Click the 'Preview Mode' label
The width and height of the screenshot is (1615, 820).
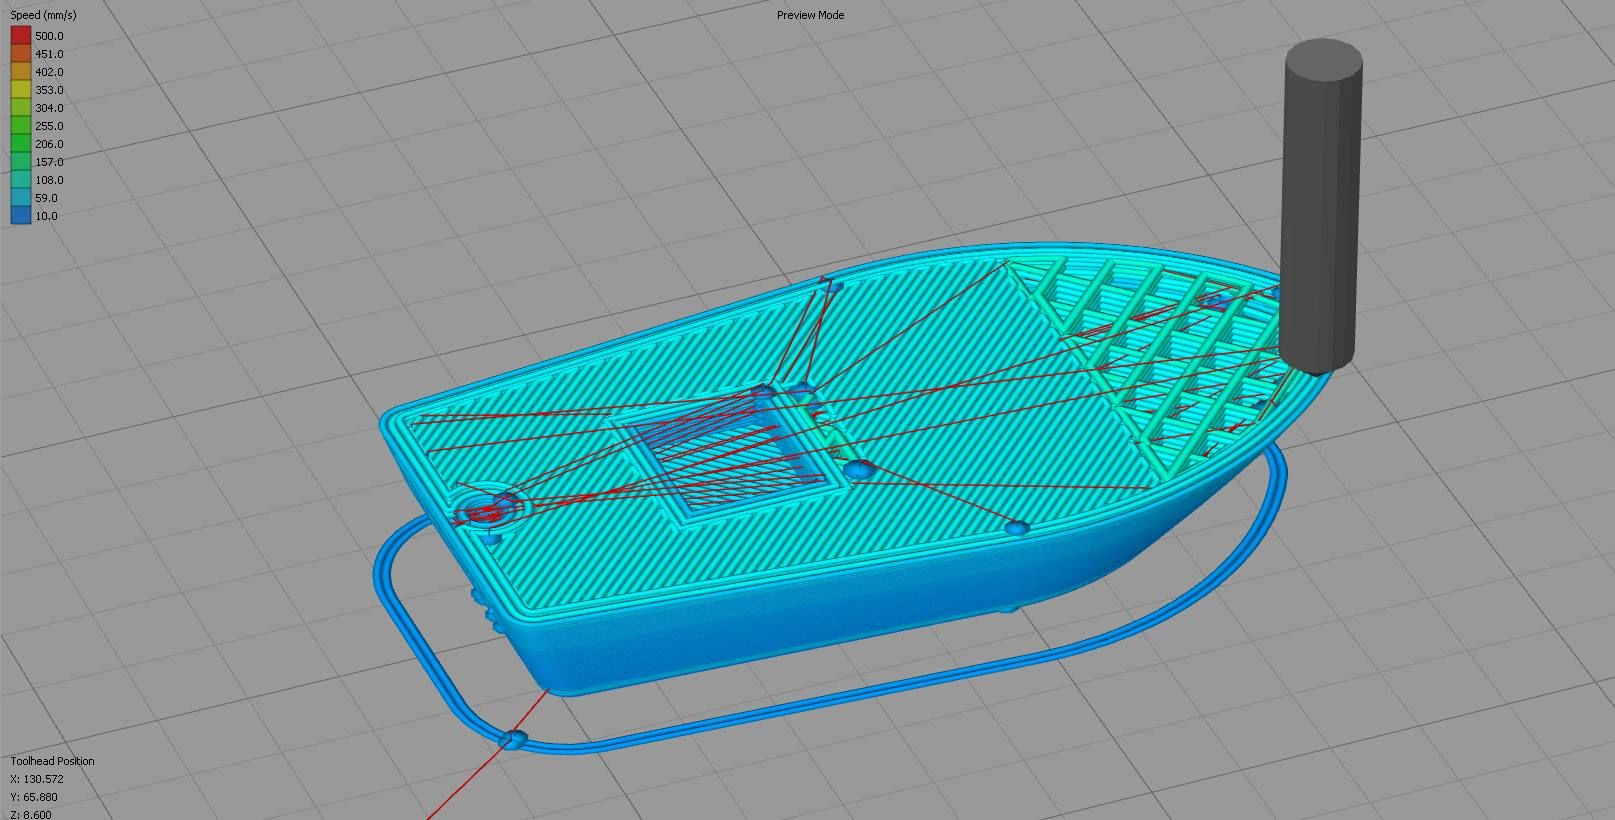point(810,15)
